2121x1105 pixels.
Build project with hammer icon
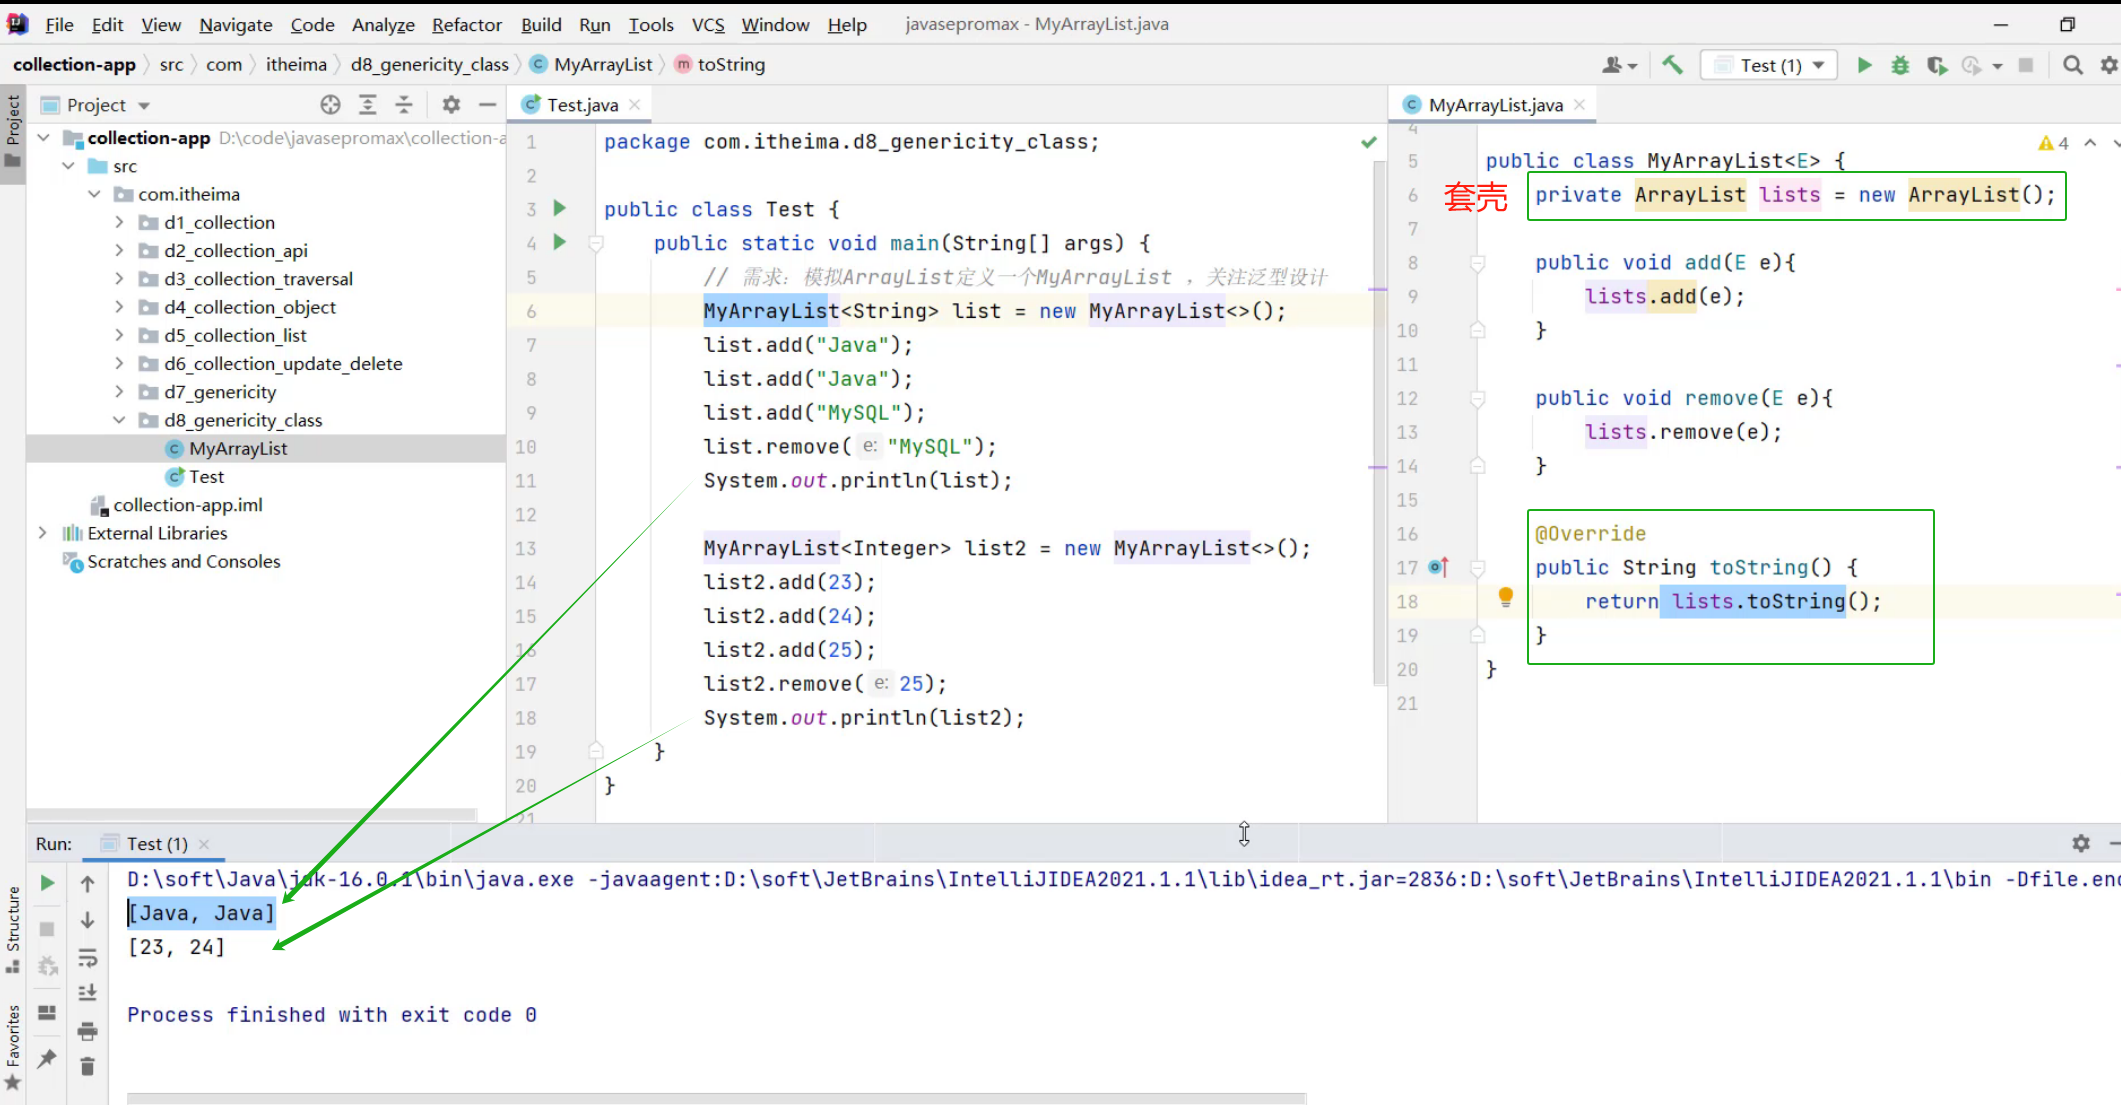click(x=1672, y=65)
